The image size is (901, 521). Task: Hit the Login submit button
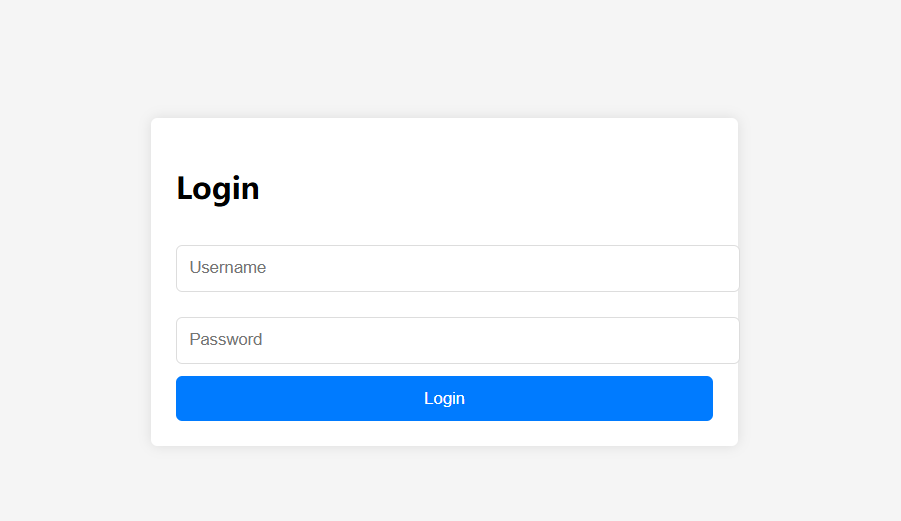pyautogui.click(x=444, y=398)
